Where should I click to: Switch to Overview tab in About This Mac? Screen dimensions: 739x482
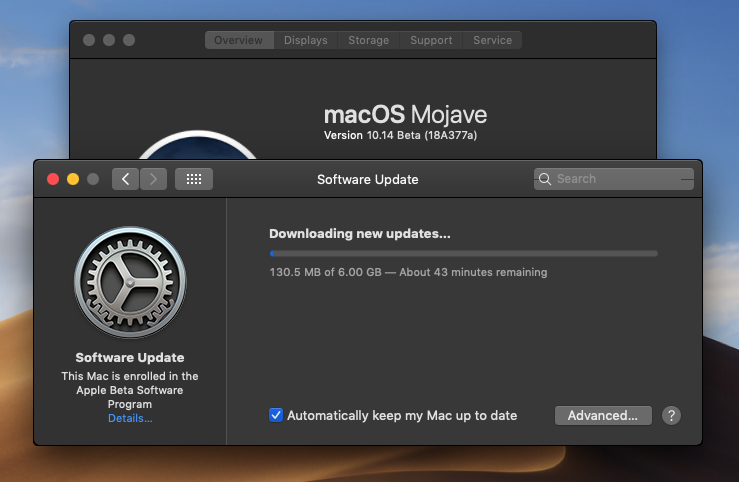pyautogui.click(x=239, y=40)
